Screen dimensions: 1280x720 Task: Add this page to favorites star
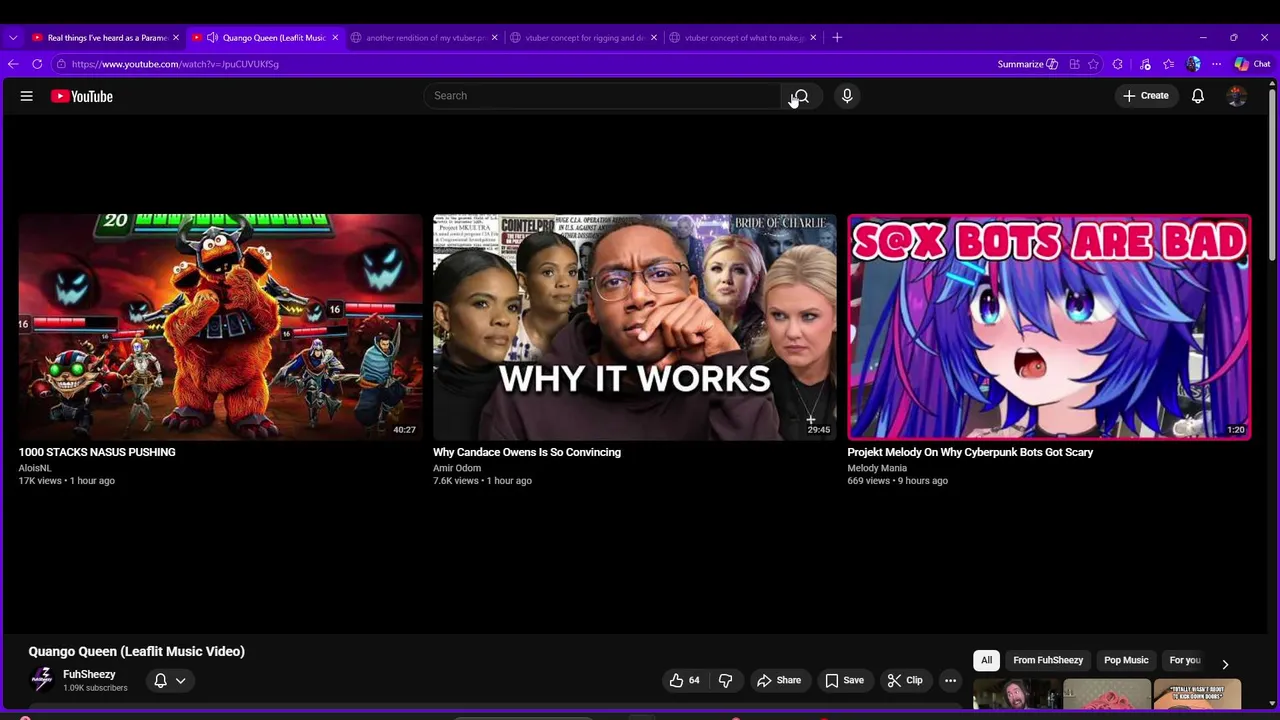[x=1094, y=64]
